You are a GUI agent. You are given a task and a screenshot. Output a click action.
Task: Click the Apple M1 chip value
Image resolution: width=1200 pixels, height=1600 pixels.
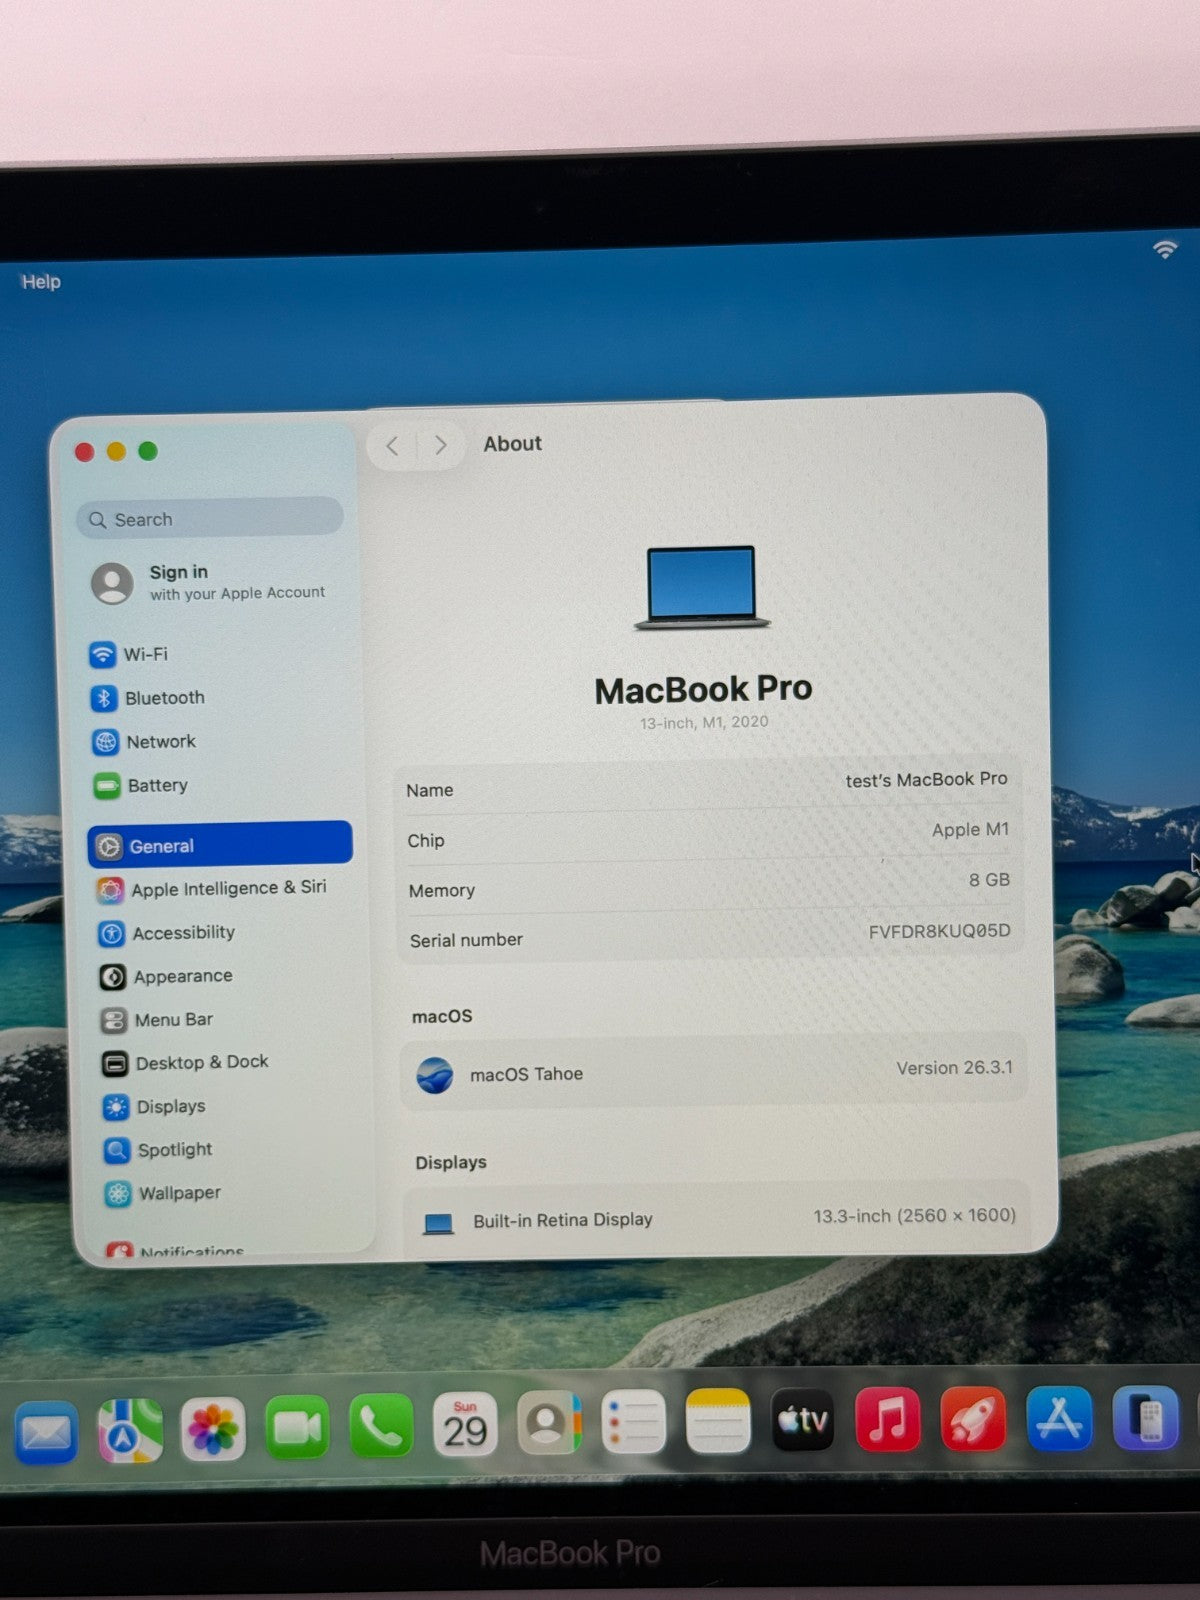(970, 830)
